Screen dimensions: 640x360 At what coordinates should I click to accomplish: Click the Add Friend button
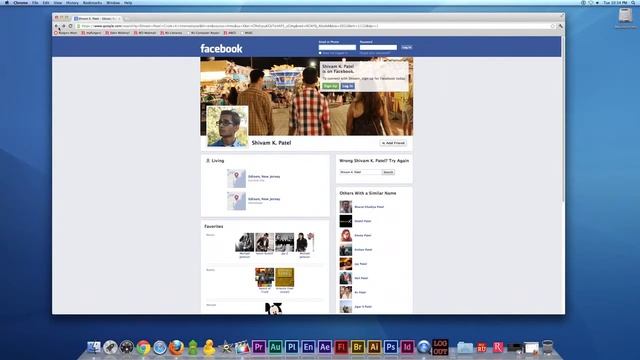(x=393, y=143)
